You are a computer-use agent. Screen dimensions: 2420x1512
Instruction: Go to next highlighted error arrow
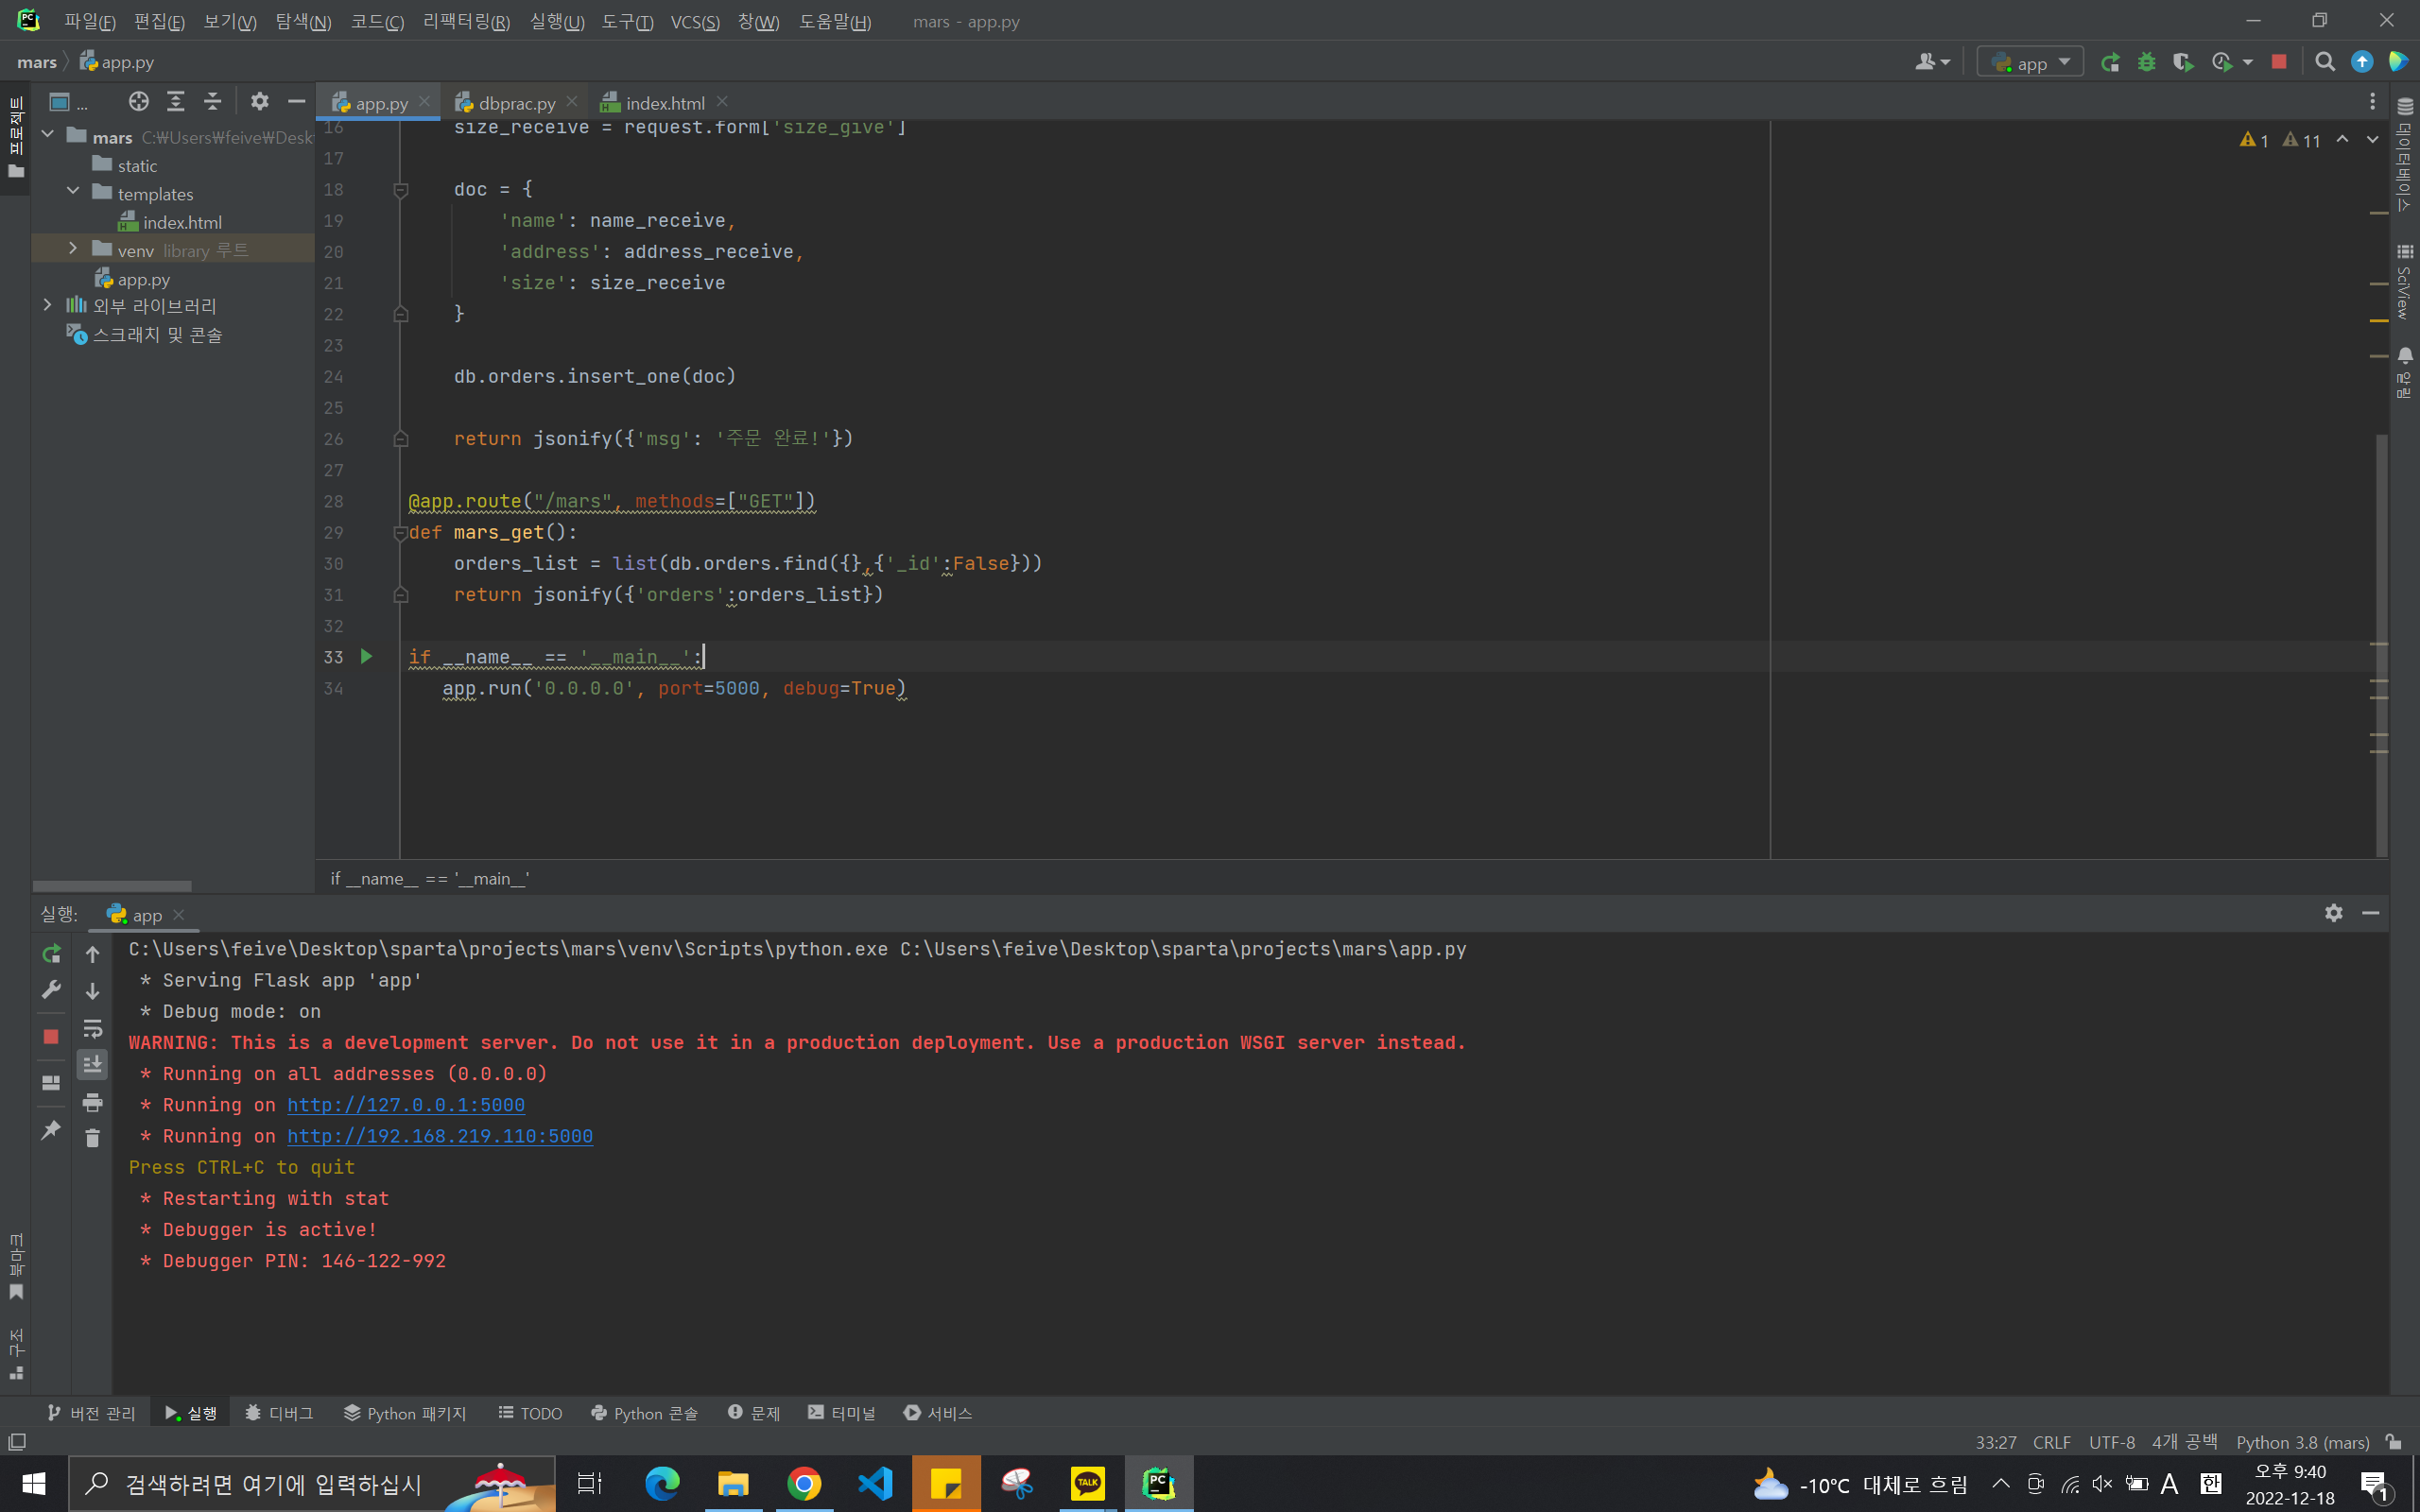[2372, 140]
